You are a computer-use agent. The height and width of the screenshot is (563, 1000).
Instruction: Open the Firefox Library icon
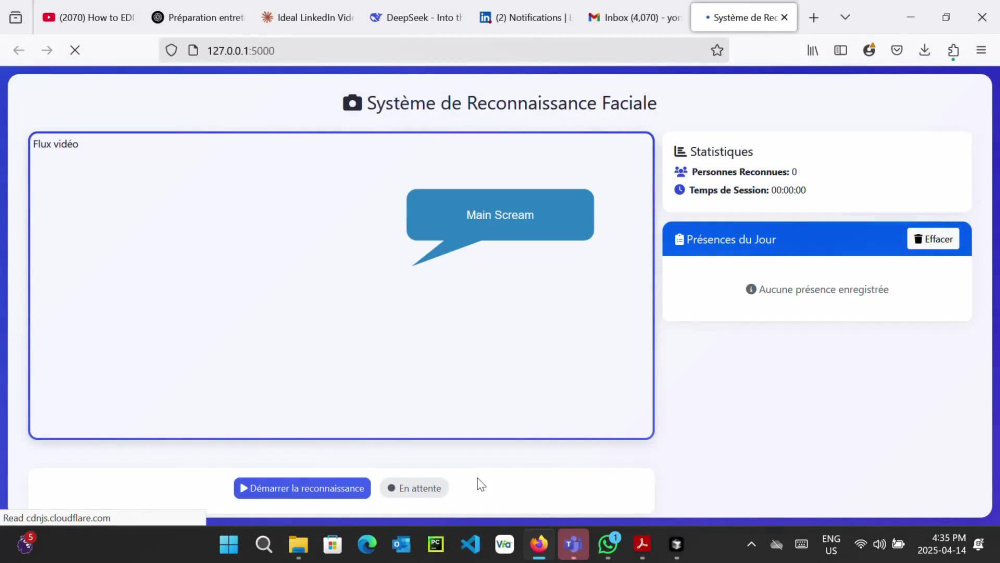pyautogui.click(x=812, y=50)
